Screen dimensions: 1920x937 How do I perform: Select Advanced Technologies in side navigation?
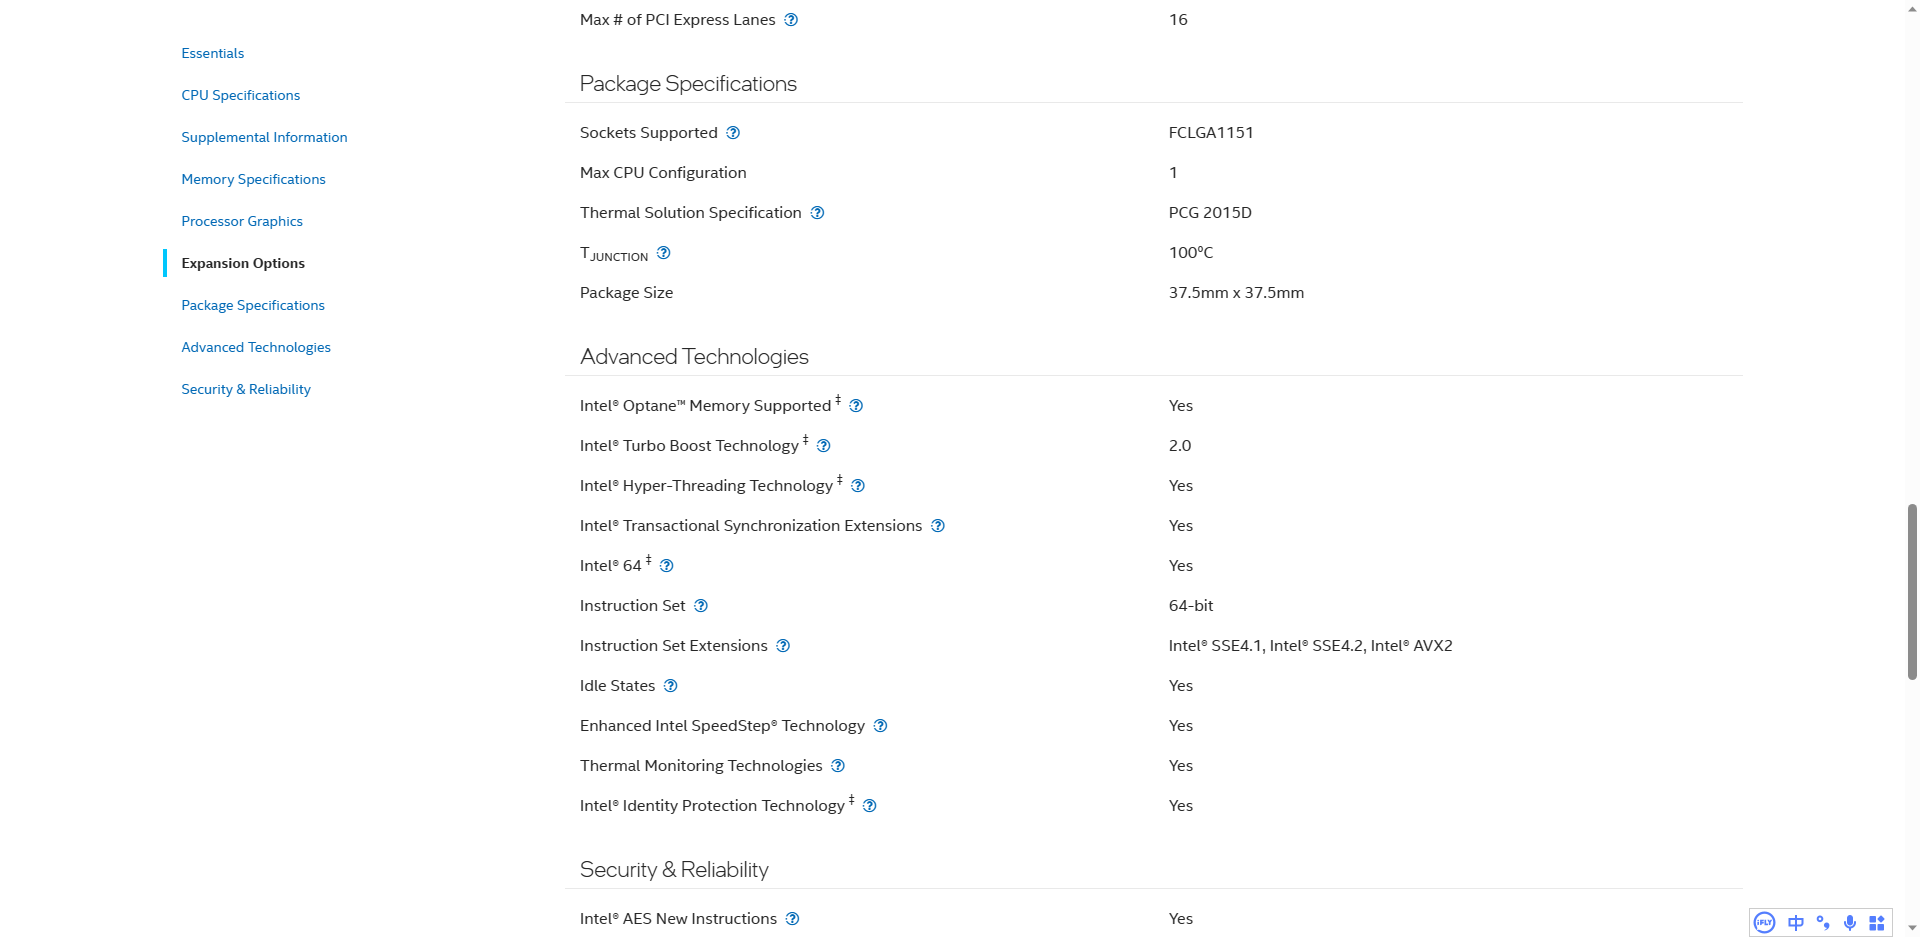[256, 347]
